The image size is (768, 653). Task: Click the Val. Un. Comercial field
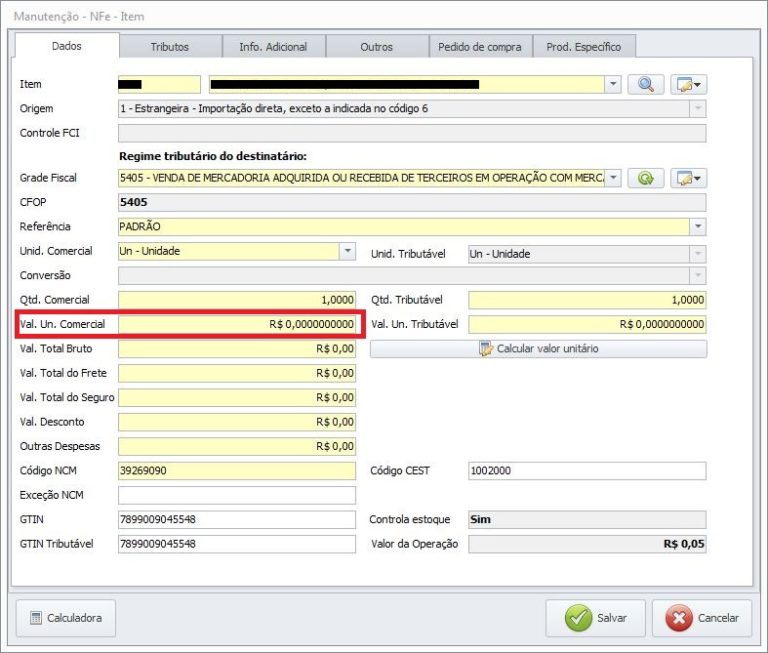click(x=236, y=324)
